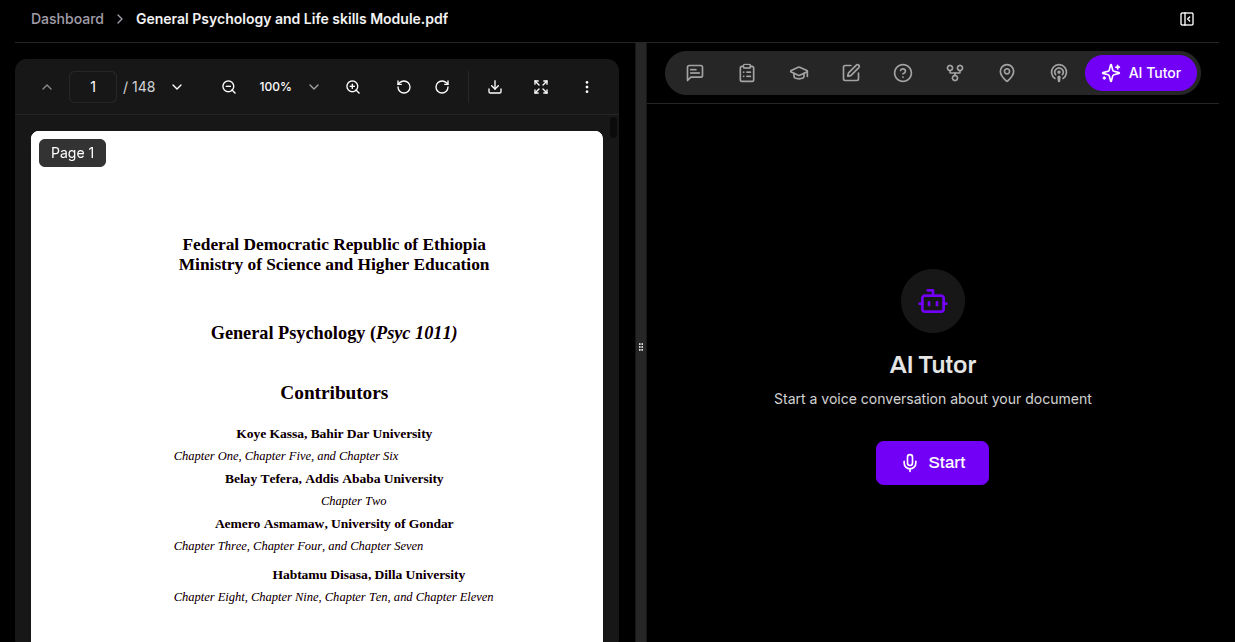Collapse the side panel icon at top right

click(x=1187, y=19)
